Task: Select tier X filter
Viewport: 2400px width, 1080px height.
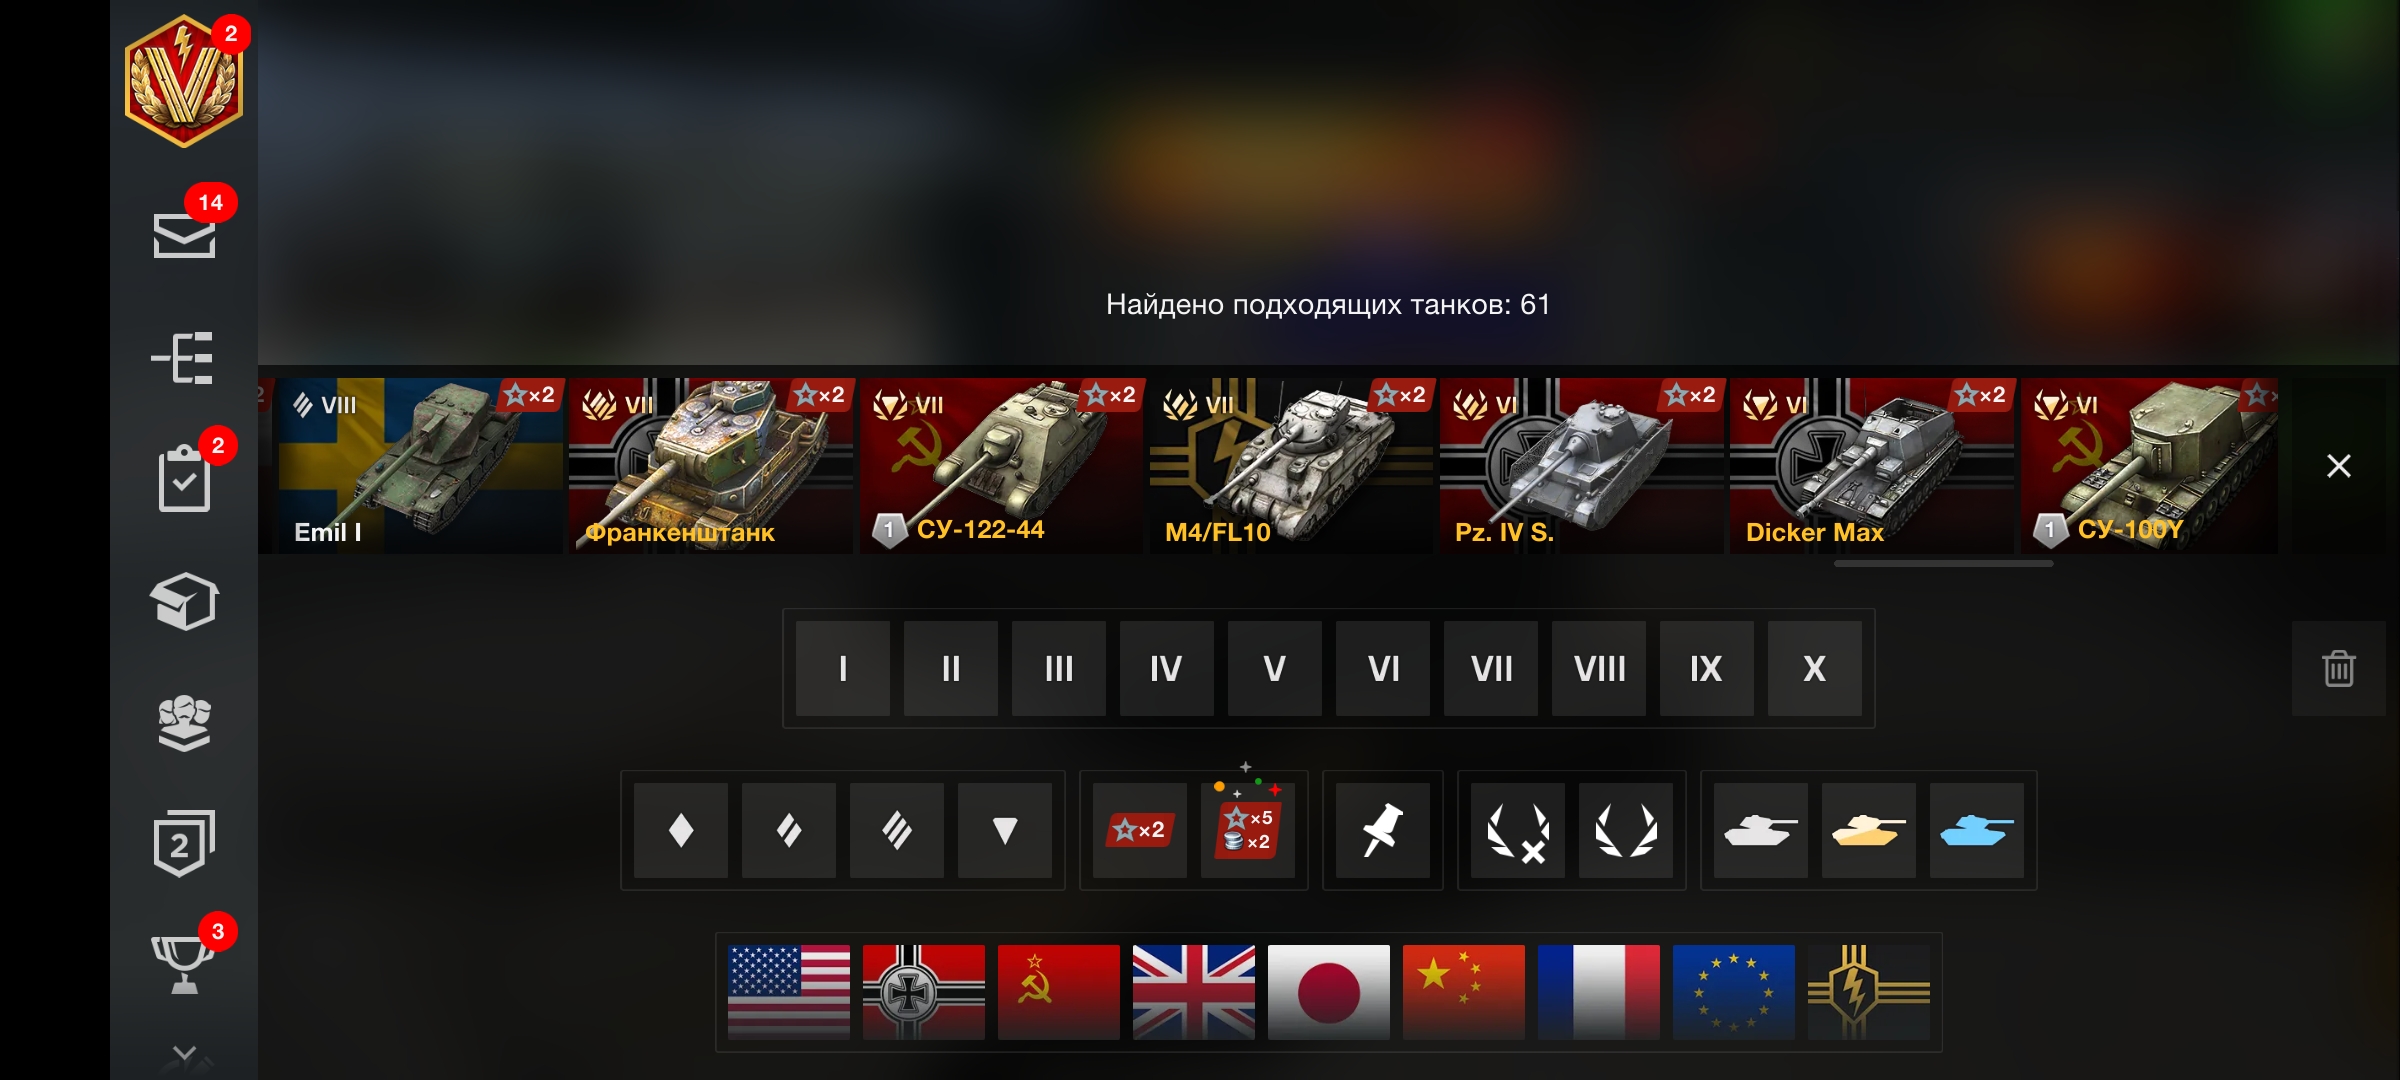Action: click(1815, 668)
